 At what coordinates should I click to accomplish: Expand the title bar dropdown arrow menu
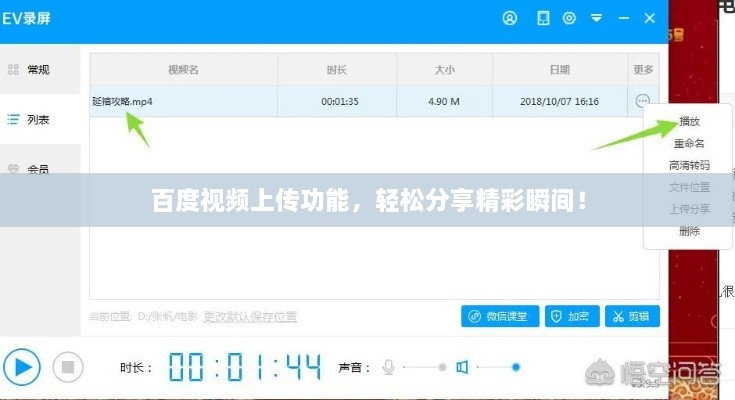point(597,18)
